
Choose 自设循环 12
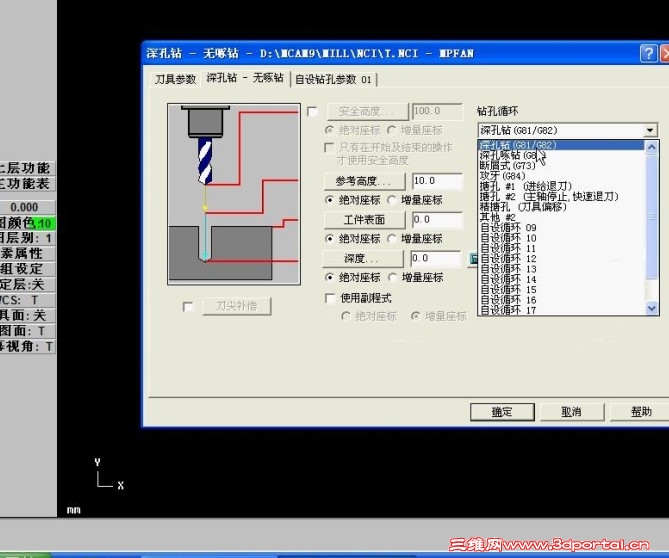[x=561, y=259]
